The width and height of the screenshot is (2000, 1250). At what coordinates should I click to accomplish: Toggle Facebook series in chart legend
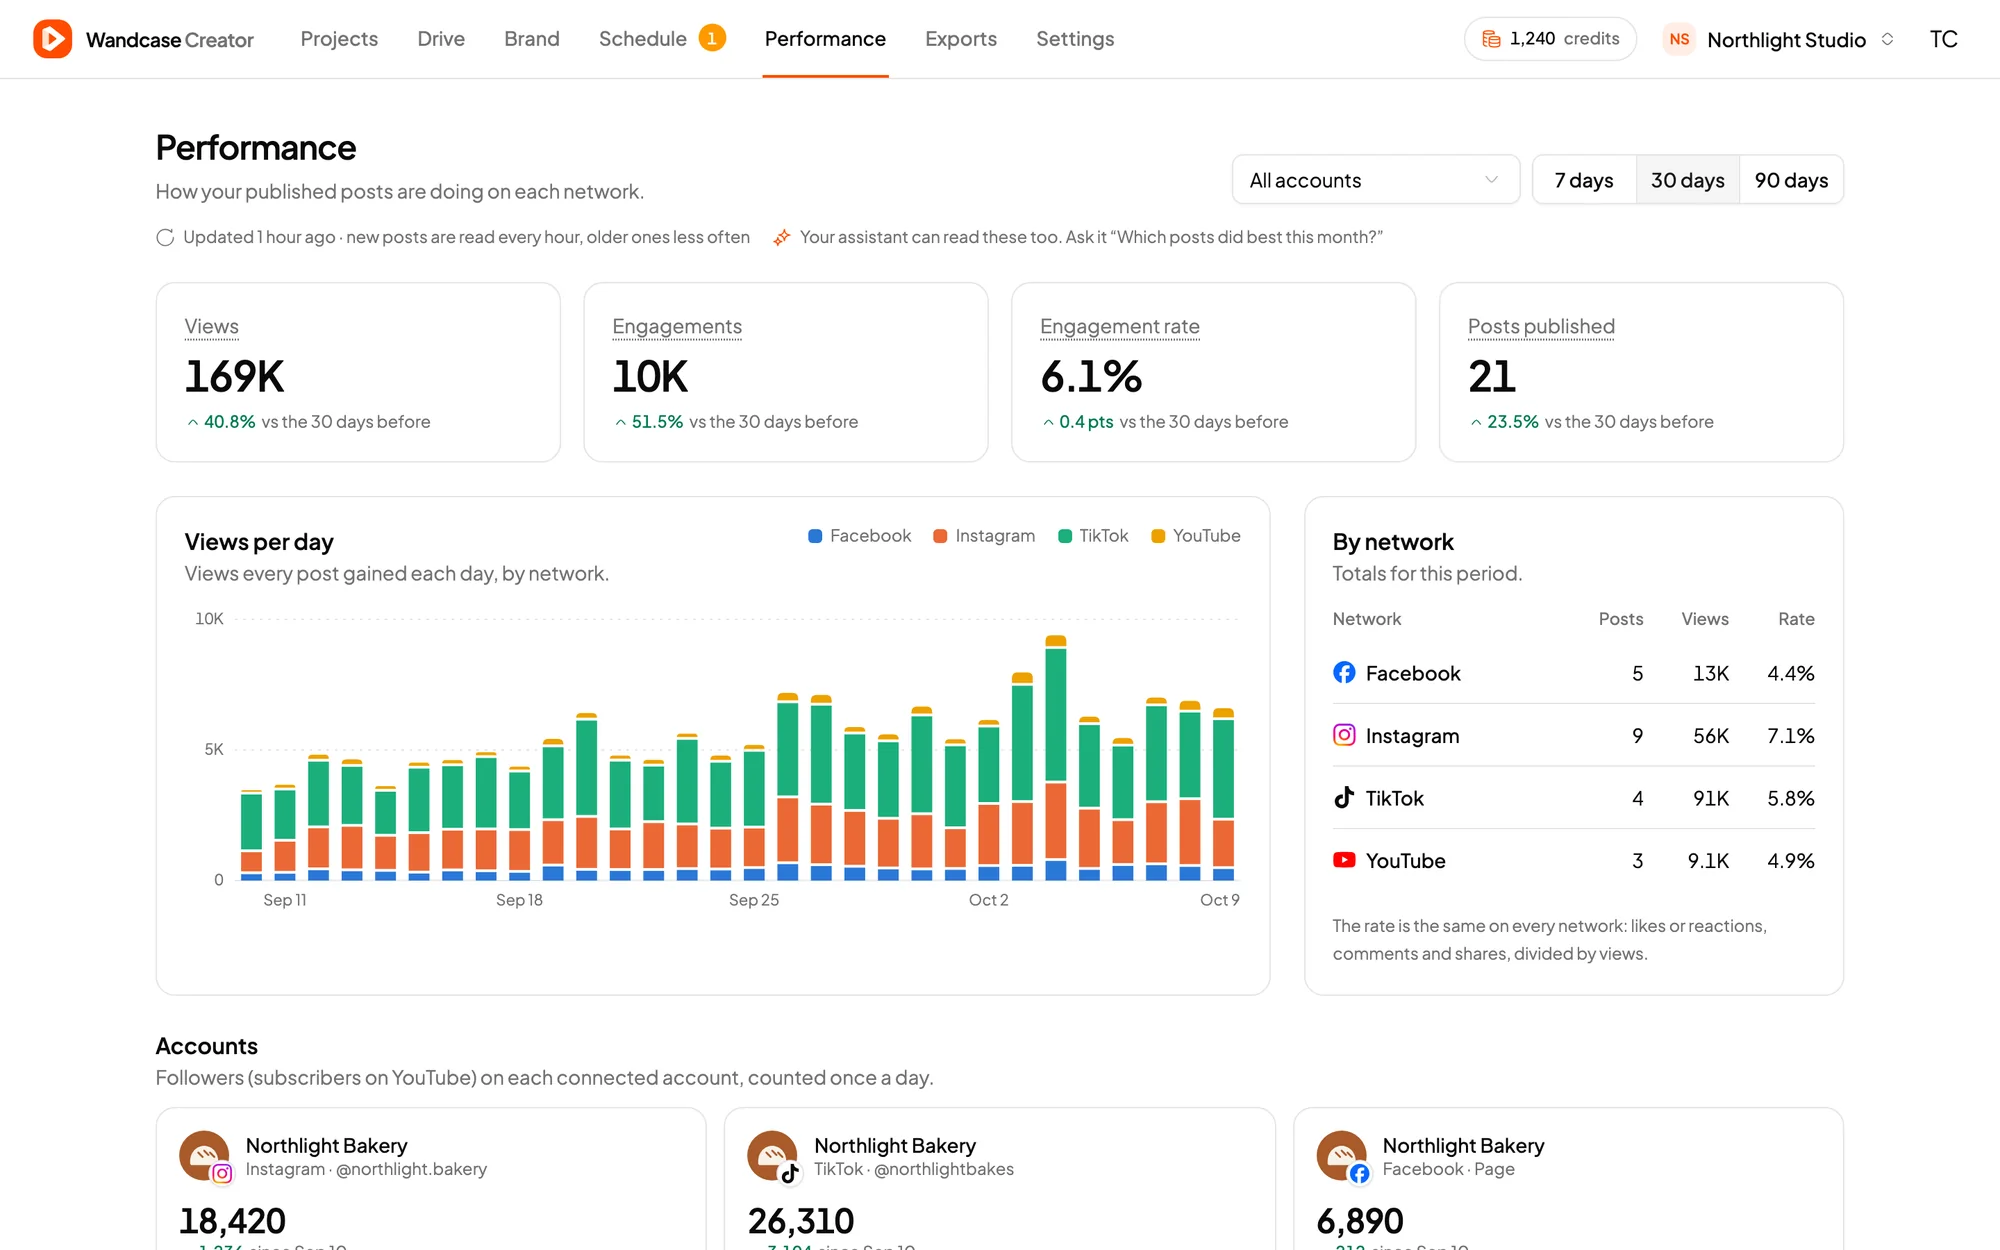click(x=859, y=536)
